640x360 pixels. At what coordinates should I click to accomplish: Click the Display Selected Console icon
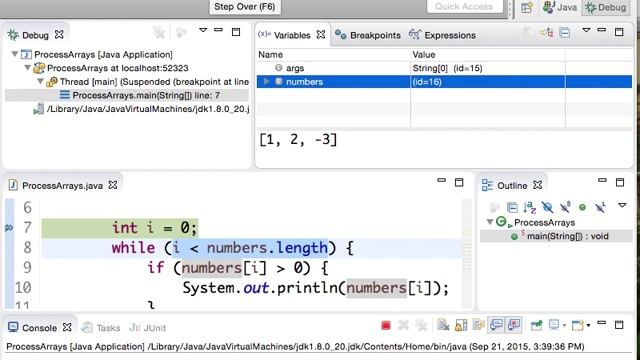point(554,325)
